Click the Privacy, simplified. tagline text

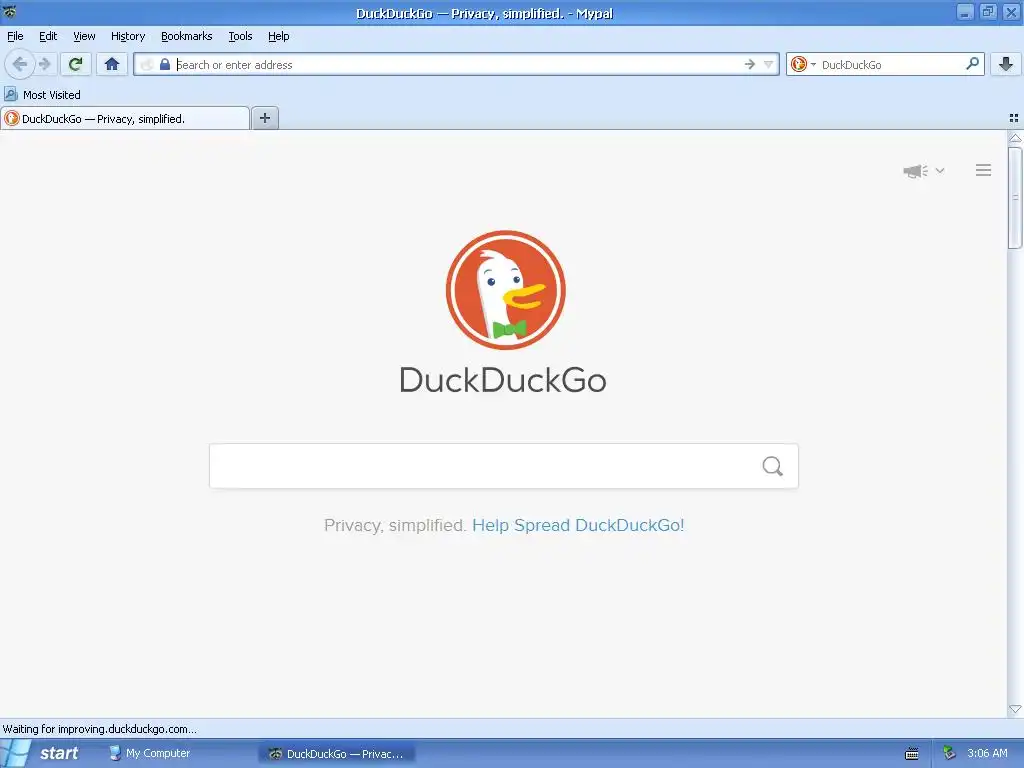click(x=394, y=525)
